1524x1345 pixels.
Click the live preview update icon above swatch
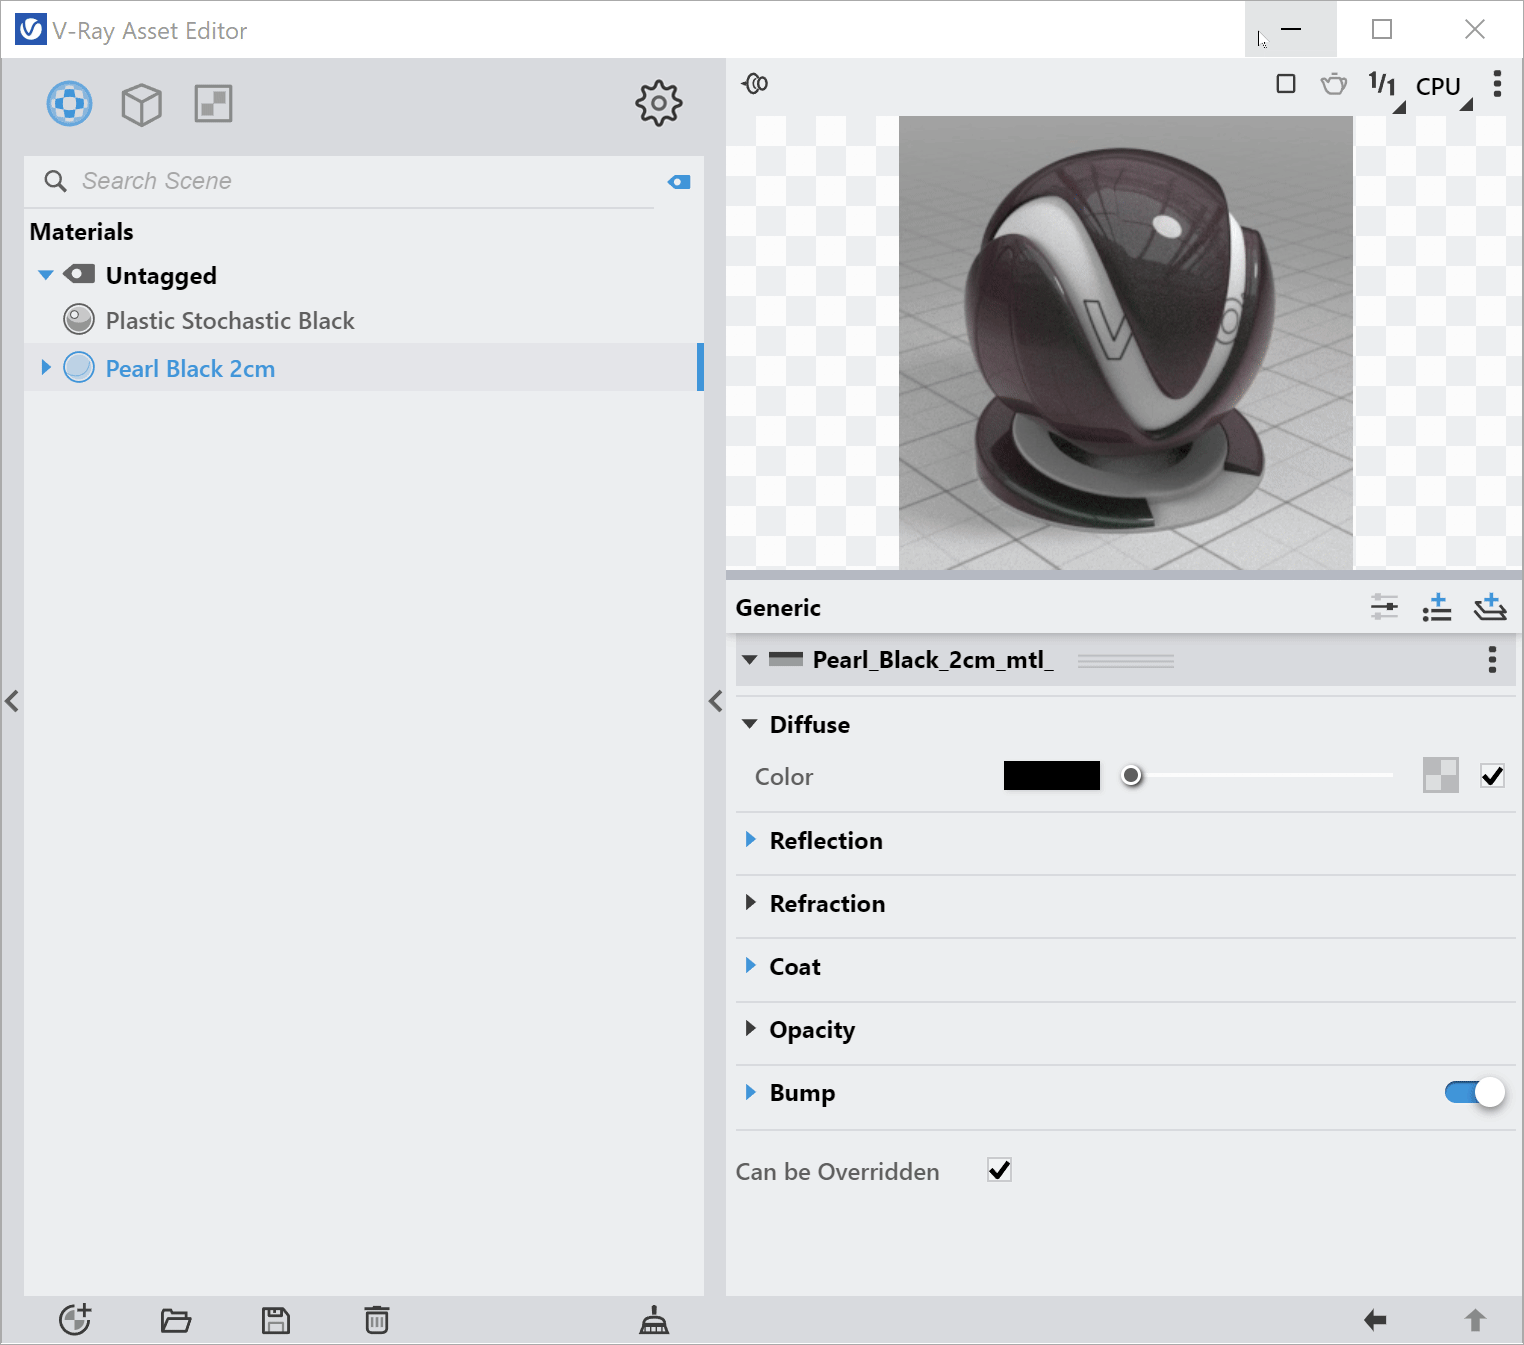[x=755, y=84]
